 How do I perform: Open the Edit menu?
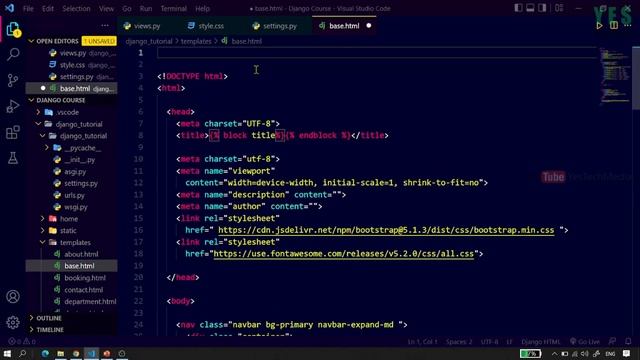click(x=48, y=9)
